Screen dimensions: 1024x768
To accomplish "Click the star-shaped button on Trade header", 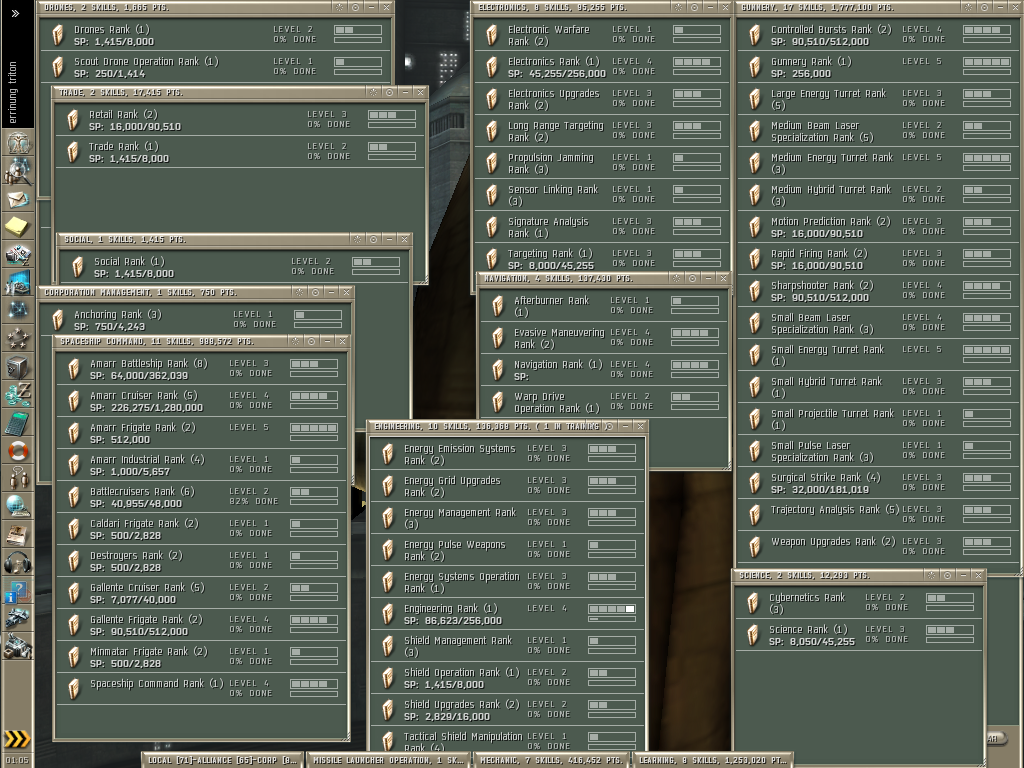I will [x=373, y=92].
